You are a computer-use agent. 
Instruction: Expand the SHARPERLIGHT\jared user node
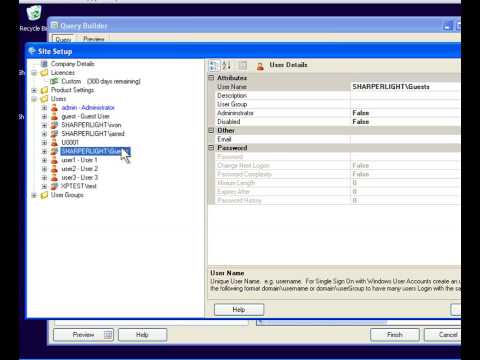pyautogui.click(x=44, y=134)
